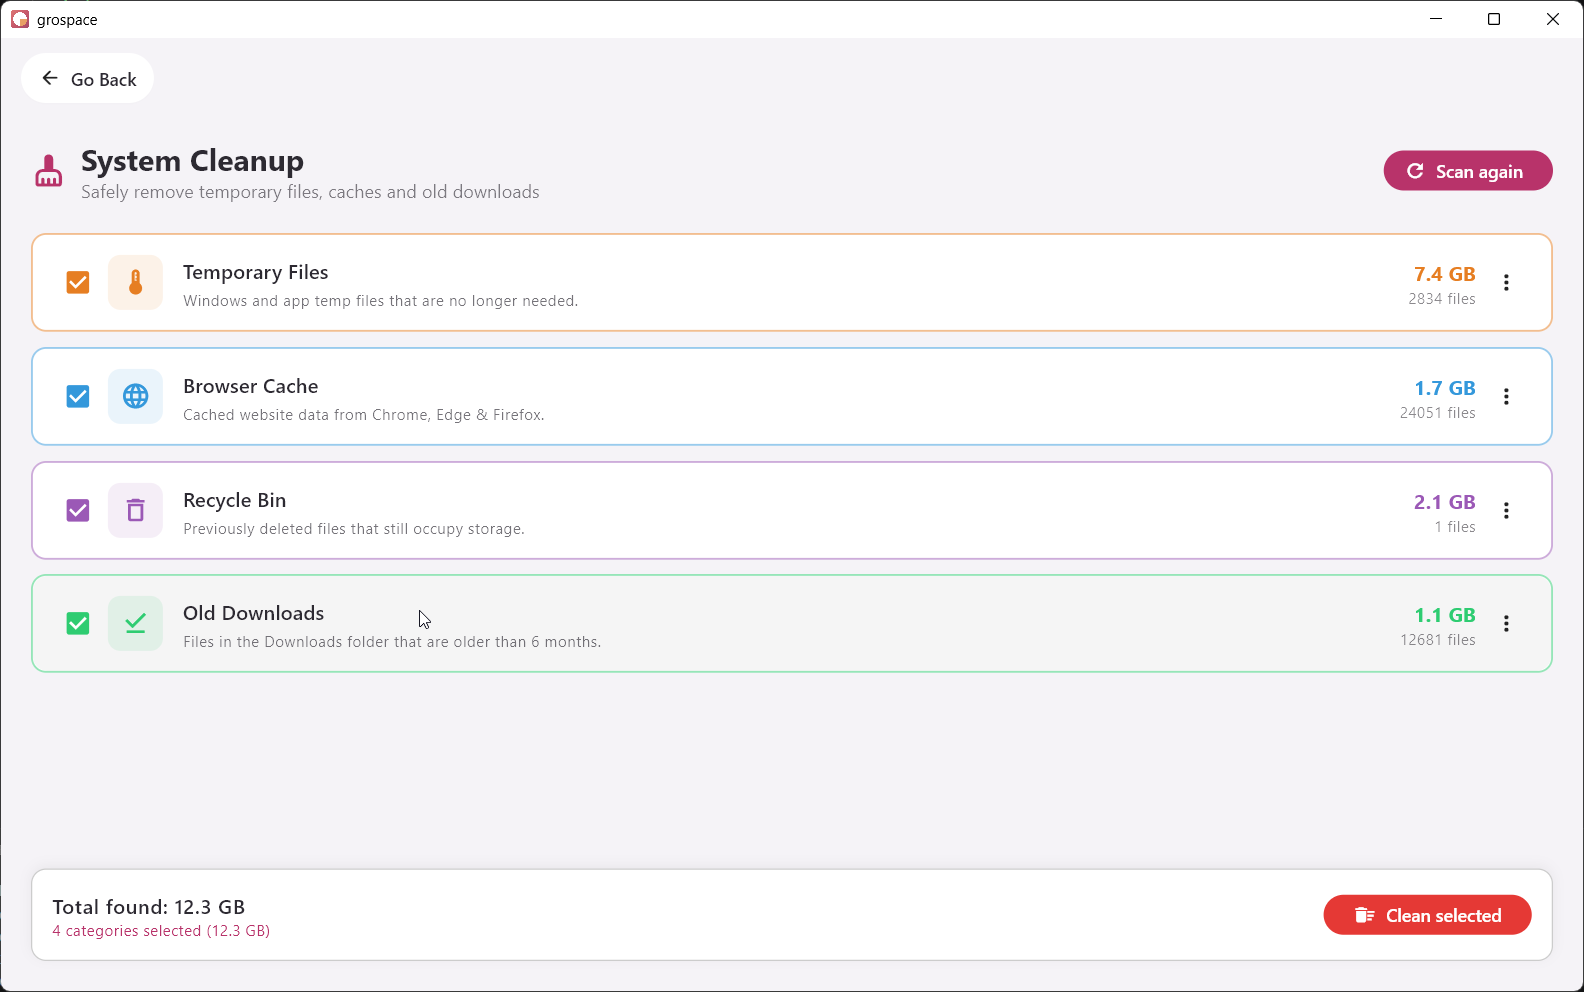Click the thermometer icon for Temporary Files
The height and width of the screenshot is (992, 1584).
tap(135, 283)
